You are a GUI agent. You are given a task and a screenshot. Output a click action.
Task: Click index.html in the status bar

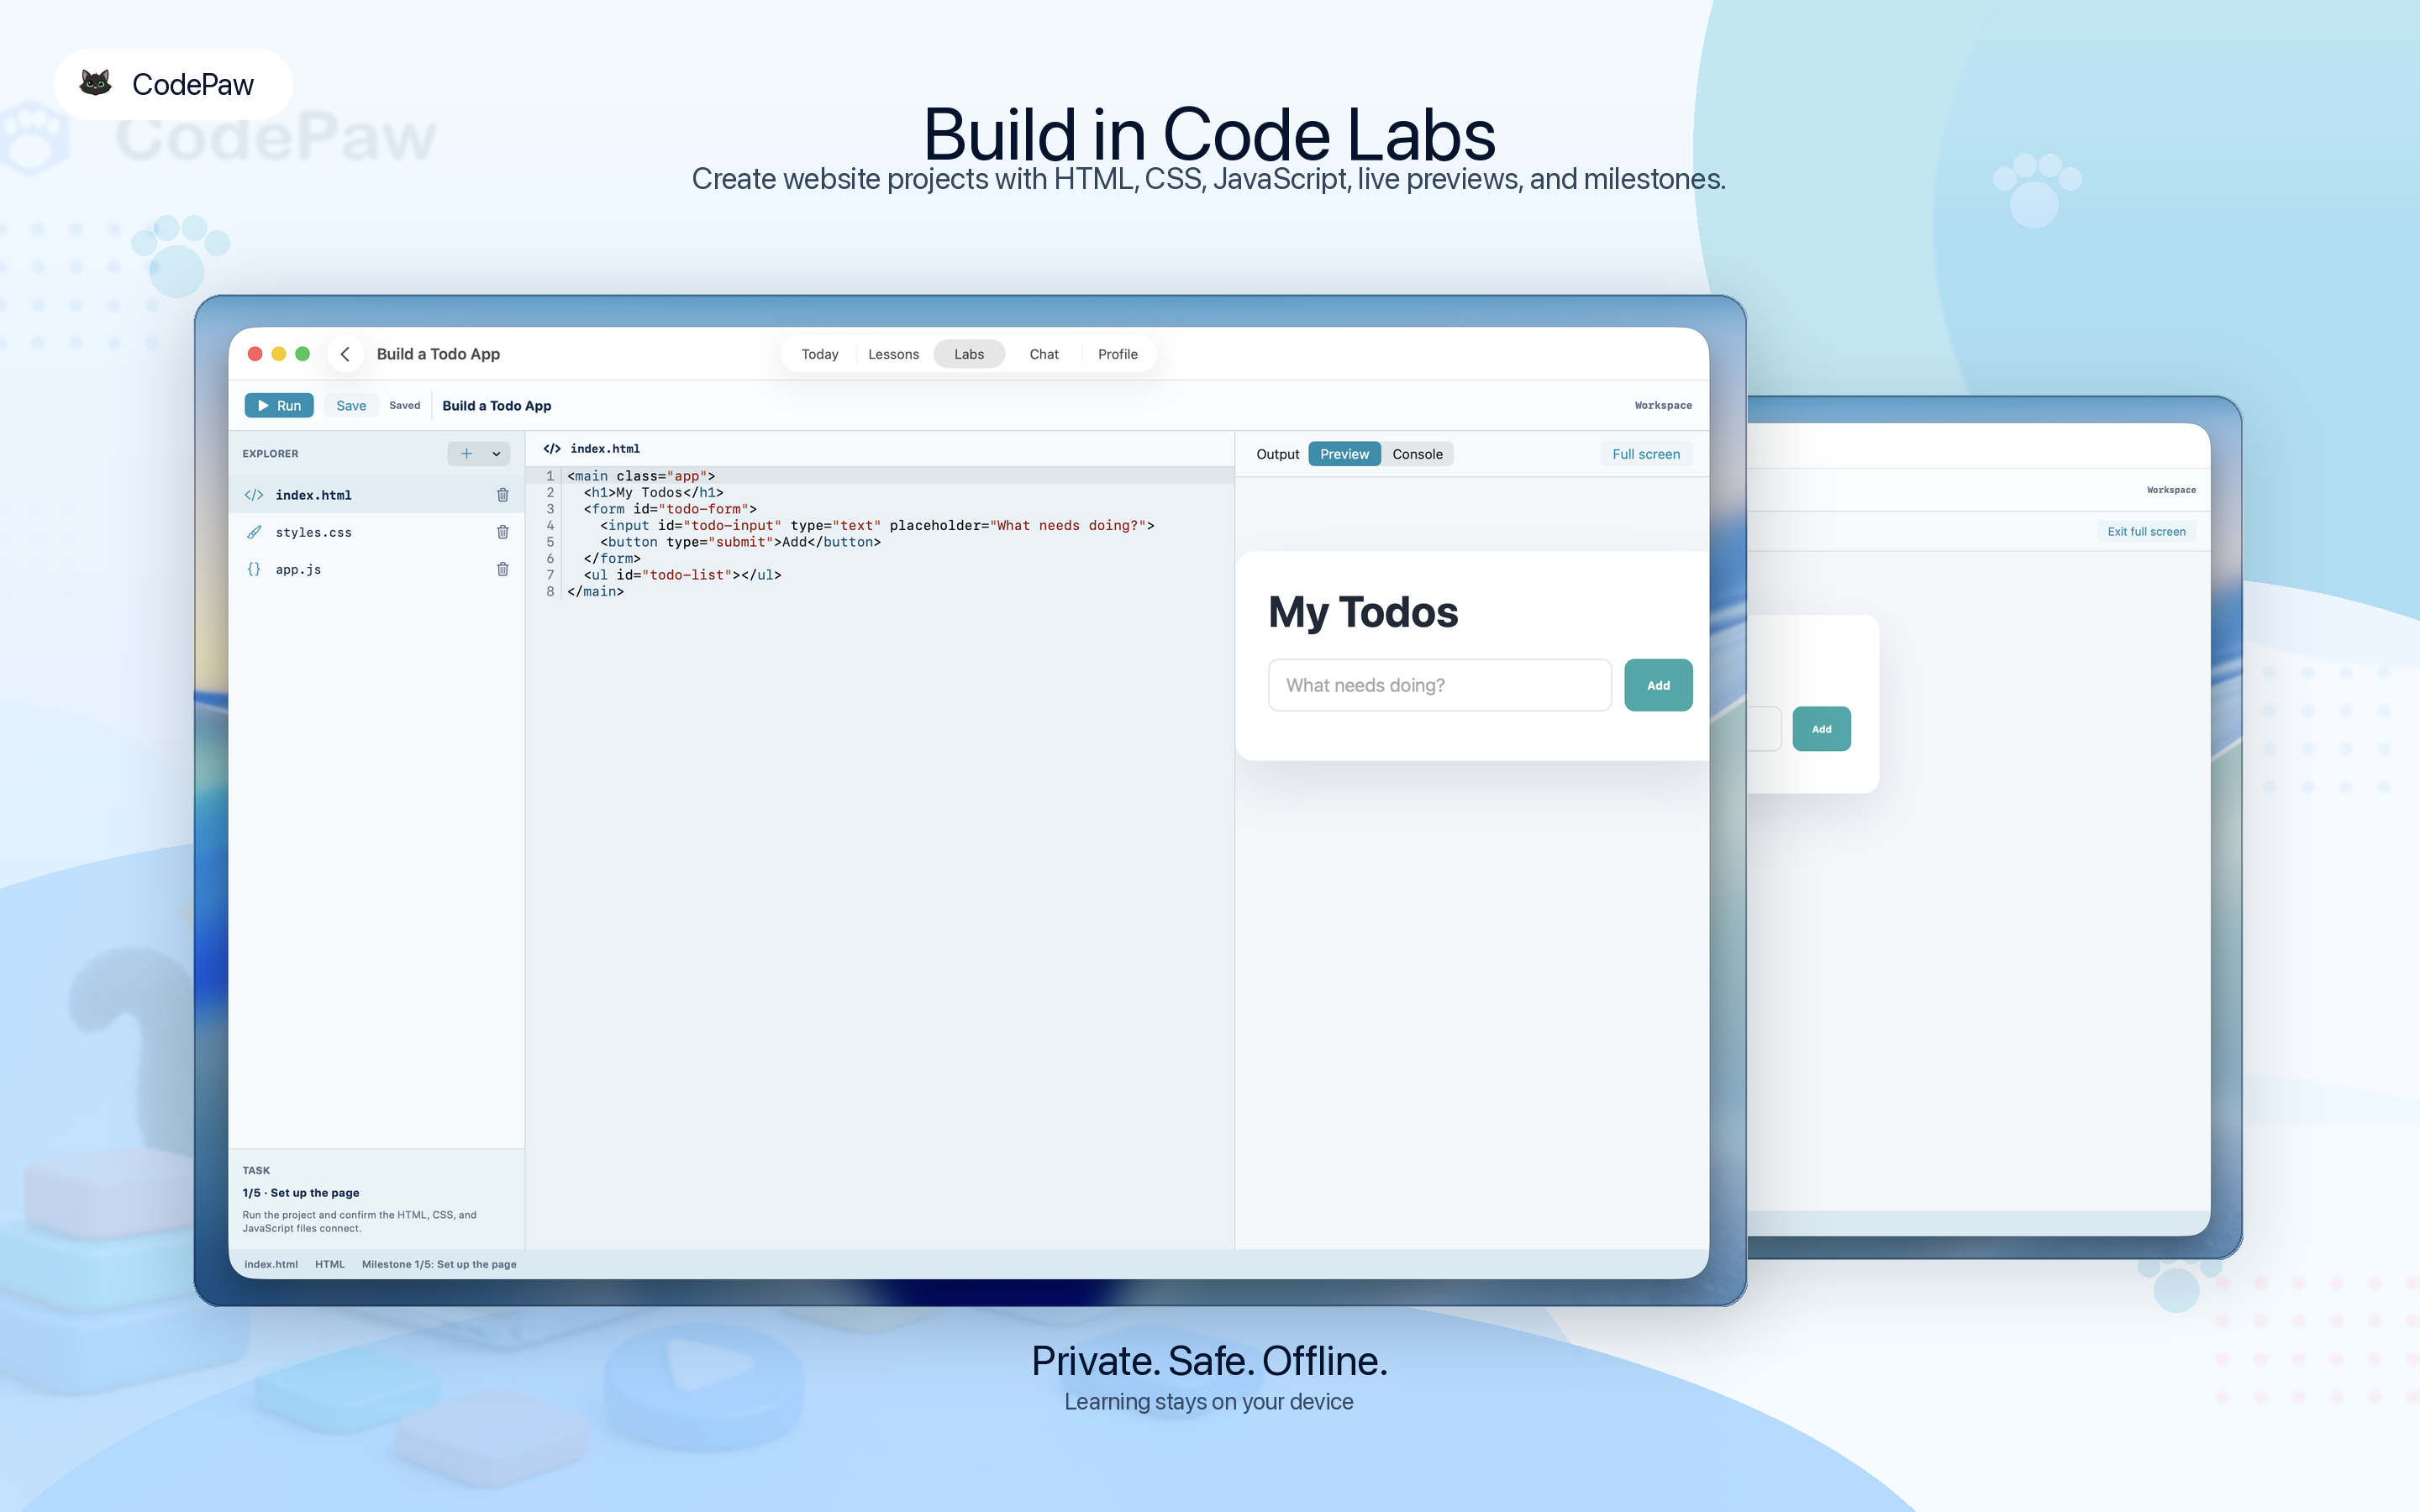point(271,1264)
